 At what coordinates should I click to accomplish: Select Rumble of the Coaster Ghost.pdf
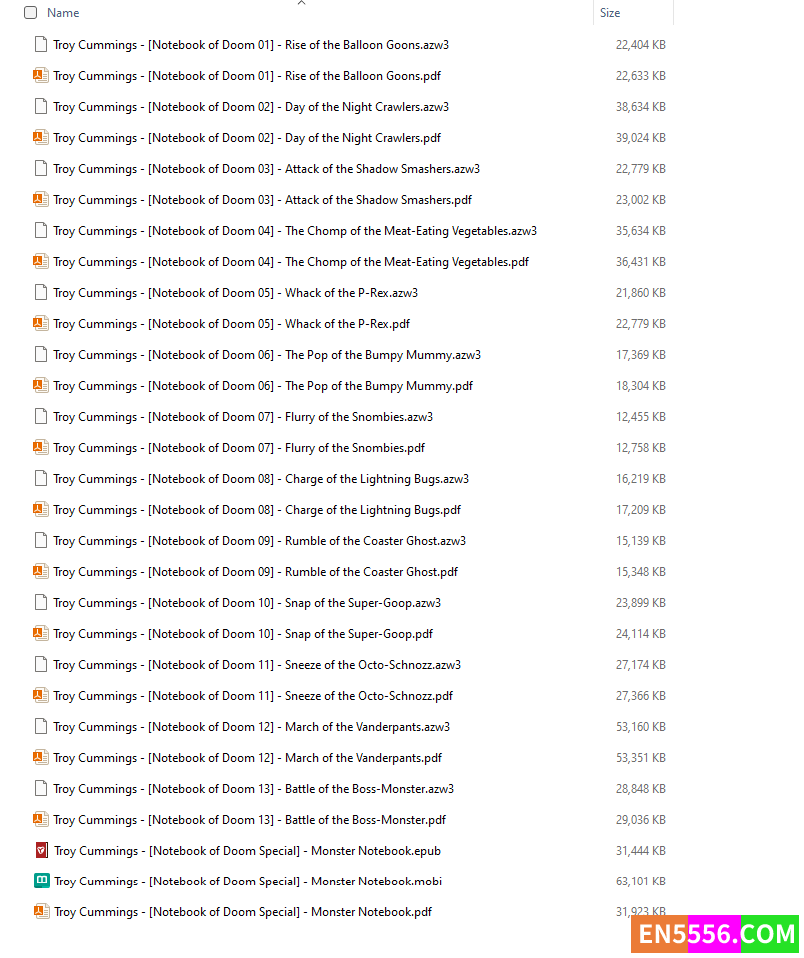pyautogui.click(x=255, y=572)
